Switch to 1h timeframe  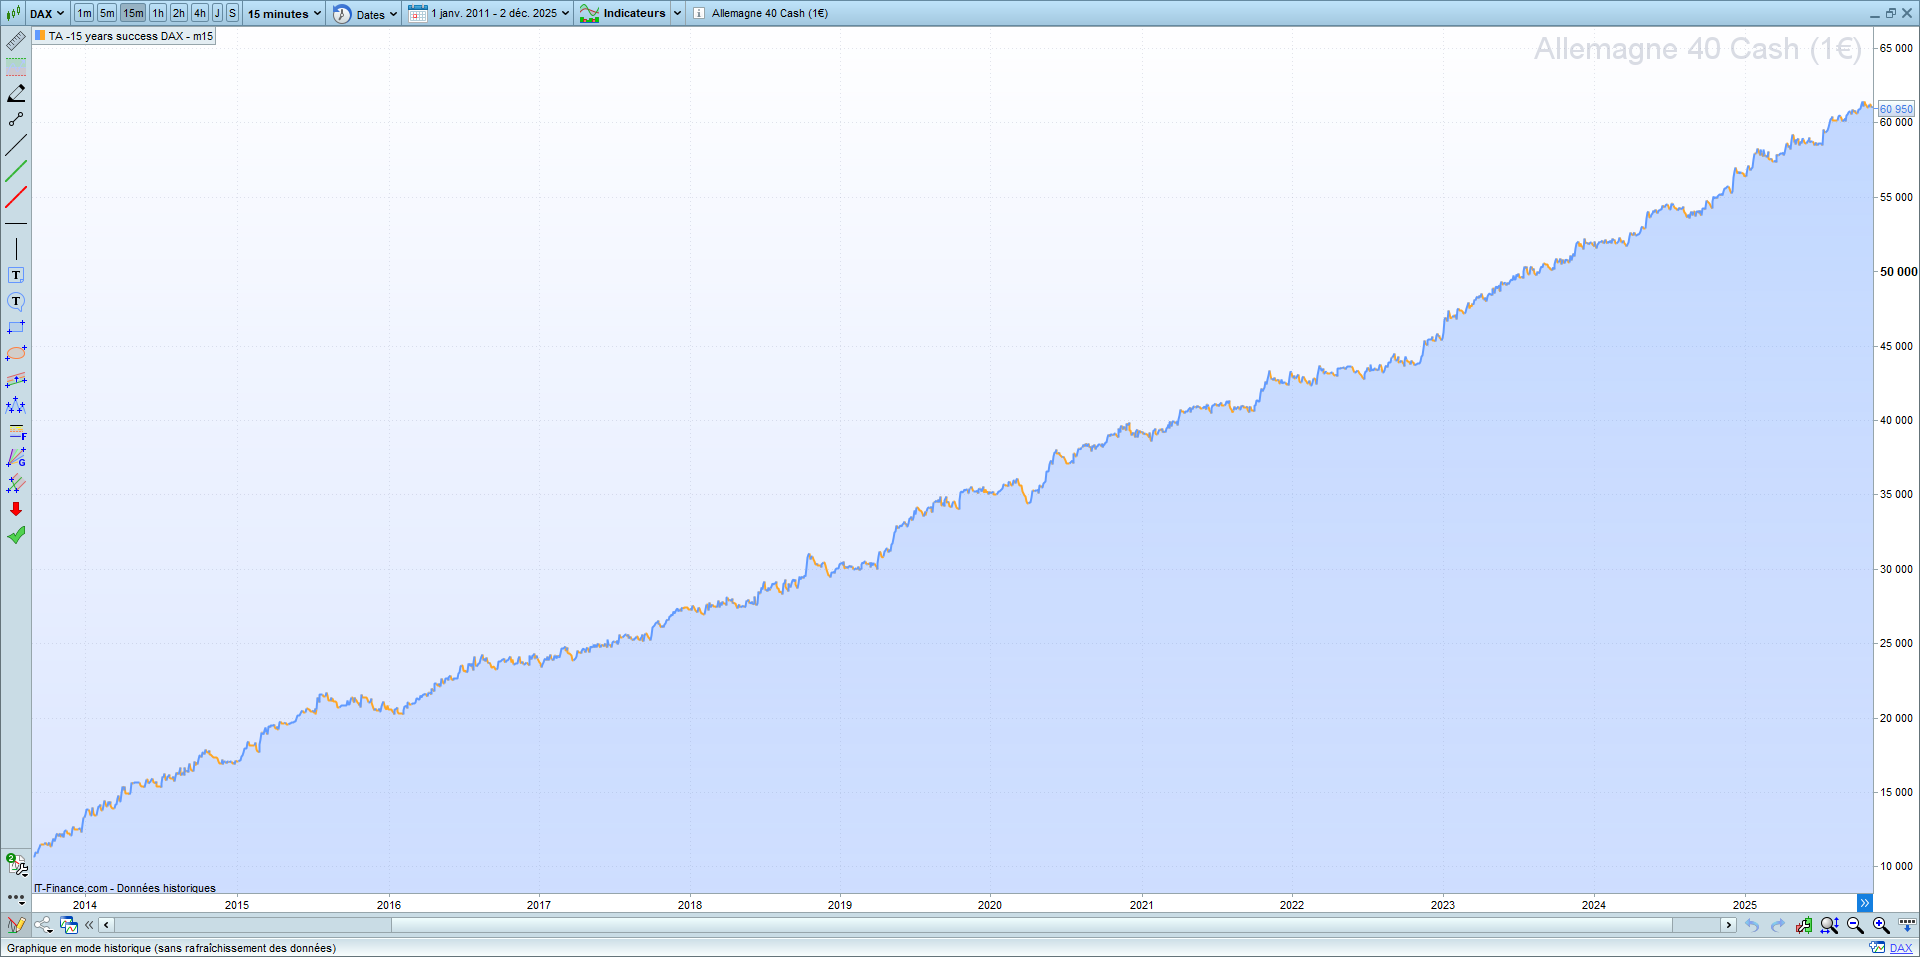pyautogui.click(x=158, y=13)
